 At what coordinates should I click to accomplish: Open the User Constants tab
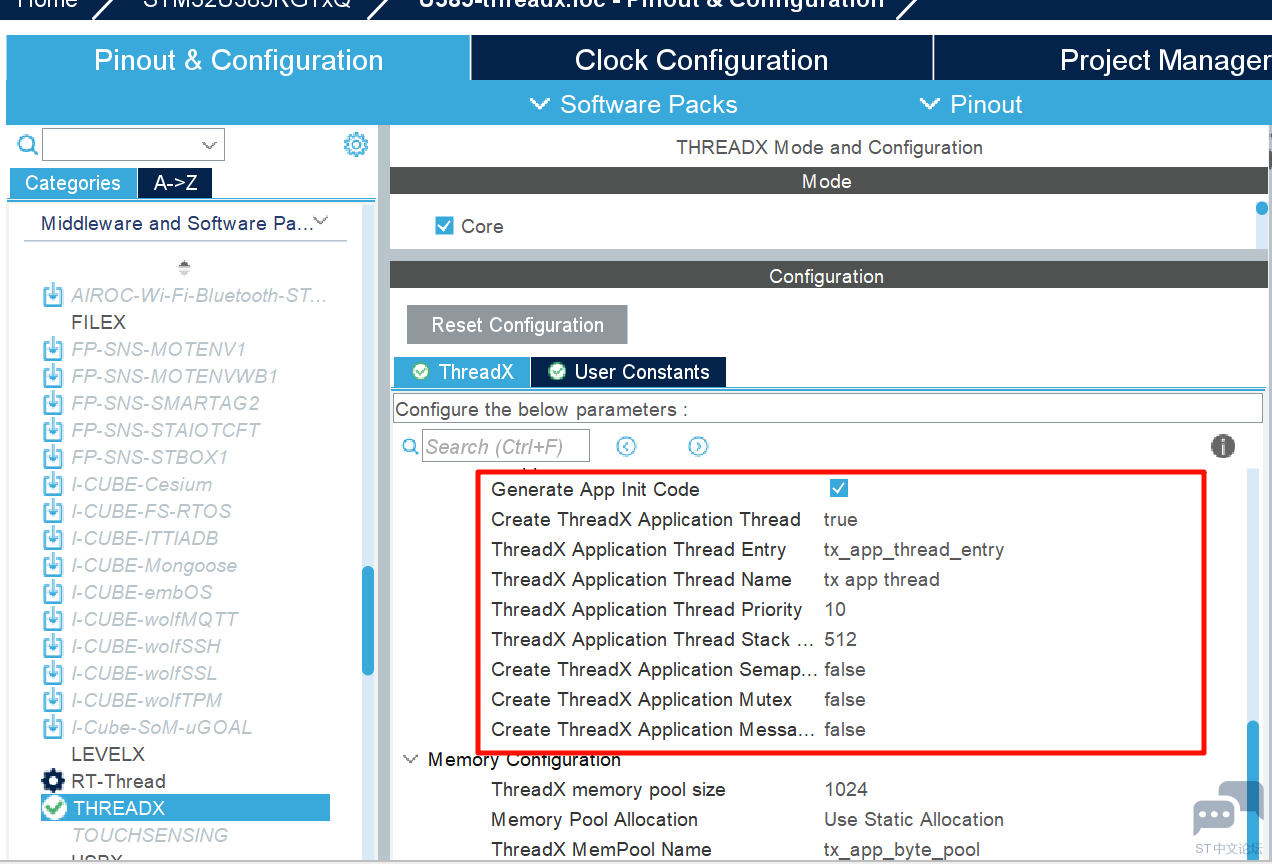pos(628,372)
